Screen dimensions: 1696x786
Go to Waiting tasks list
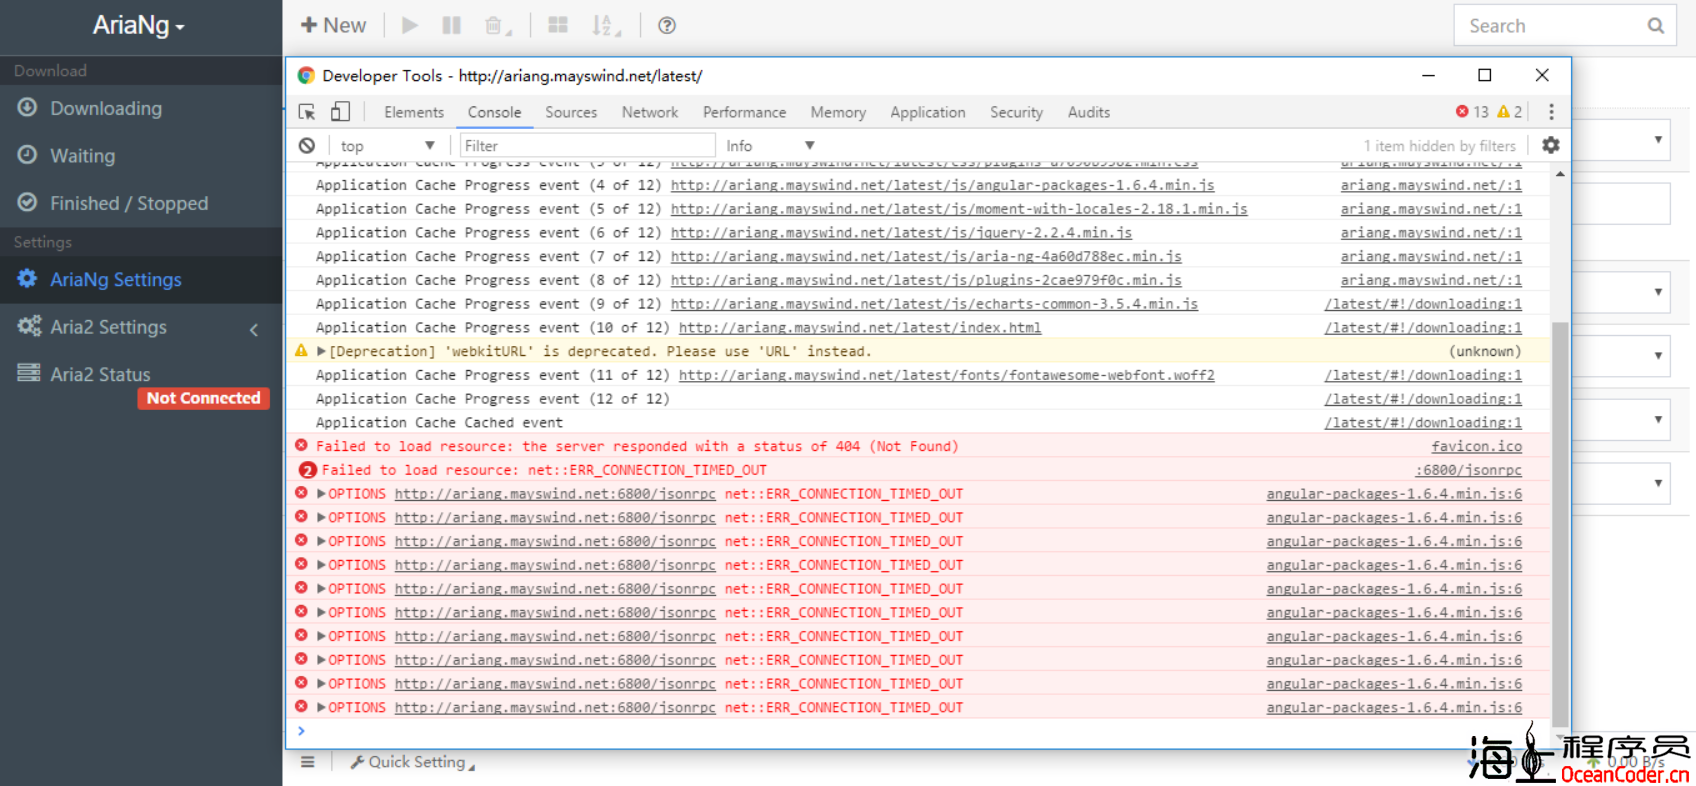pyautogui.click(x=140, y=156)
